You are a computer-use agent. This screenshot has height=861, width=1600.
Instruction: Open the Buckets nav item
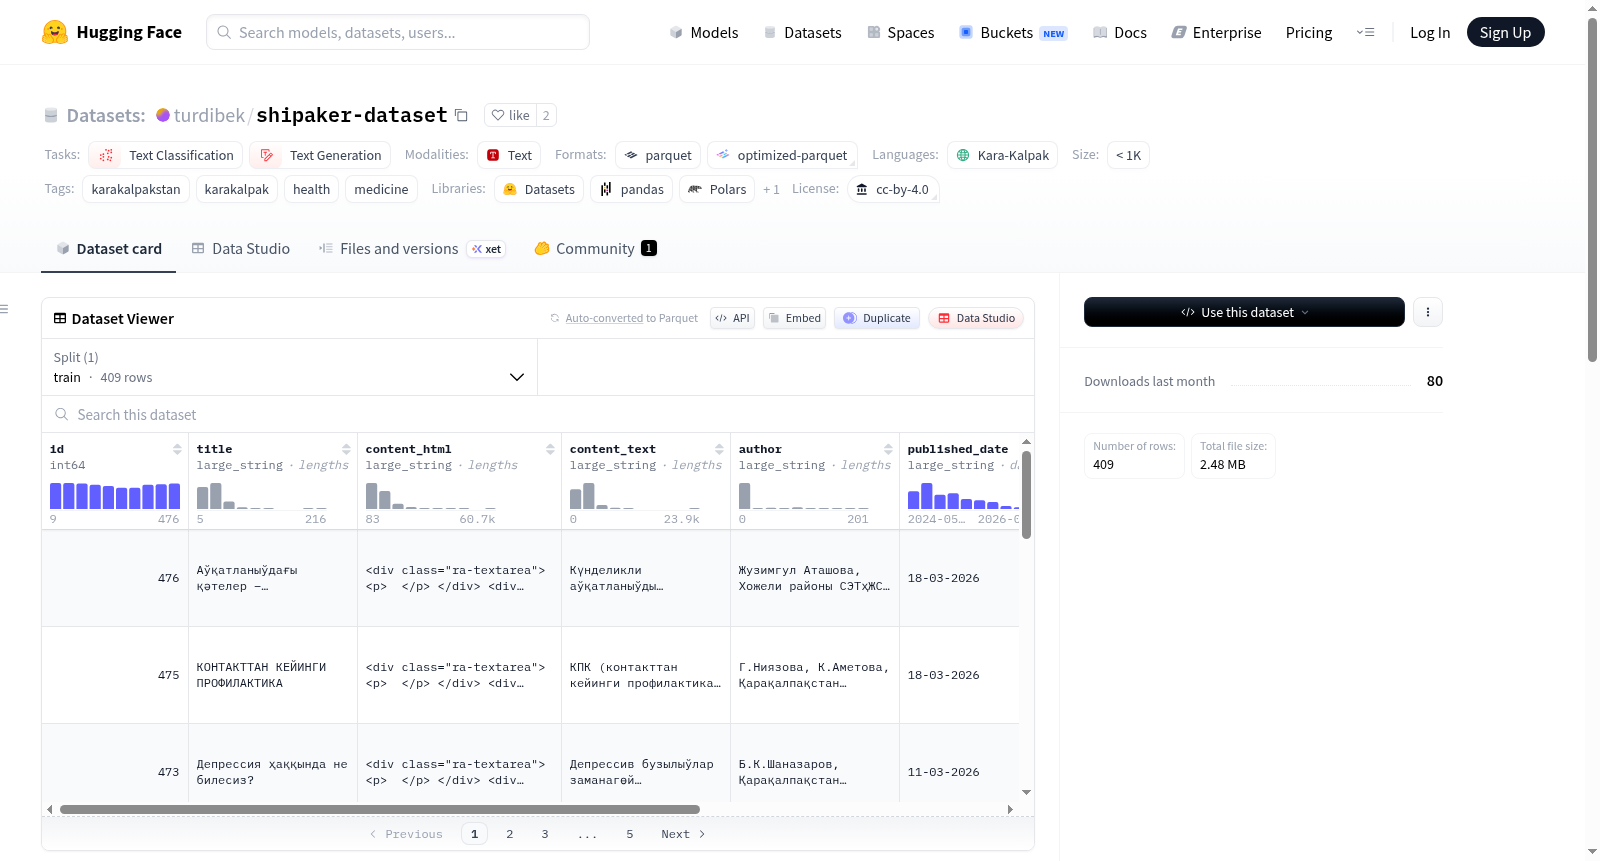[1013, 32]
